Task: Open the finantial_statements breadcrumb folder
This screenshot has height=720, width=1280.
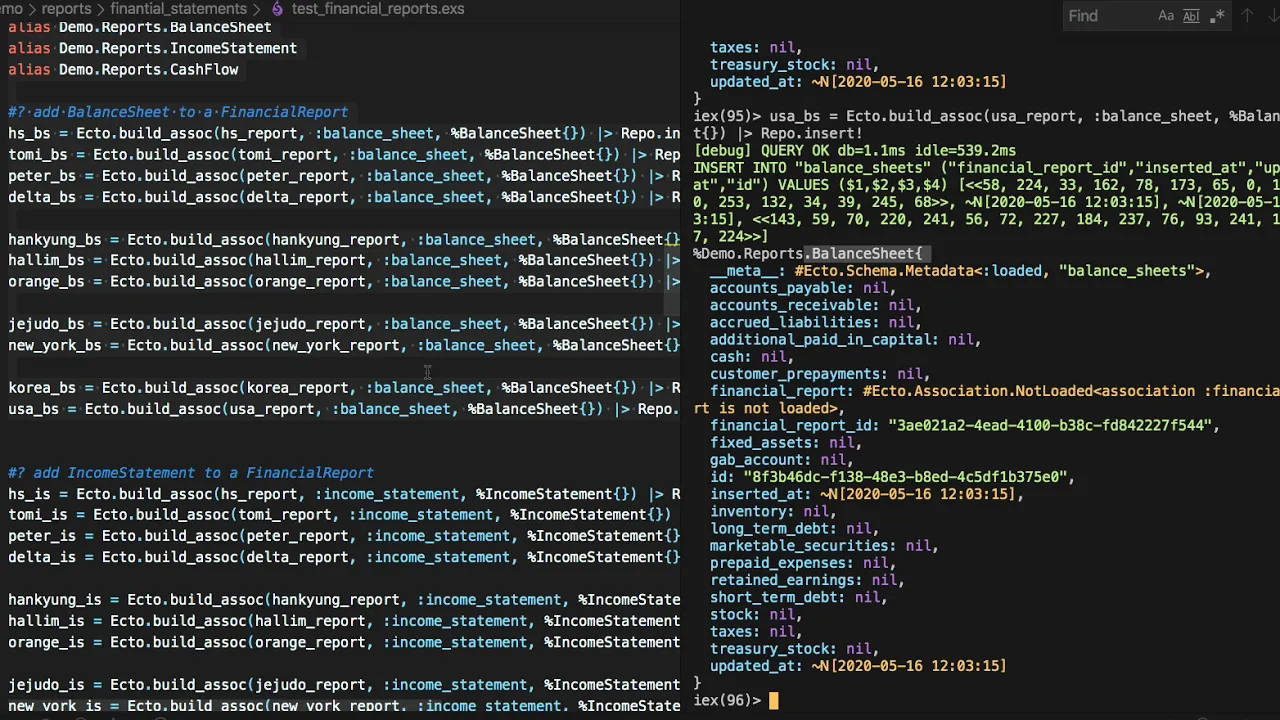Action: (178, 9)
